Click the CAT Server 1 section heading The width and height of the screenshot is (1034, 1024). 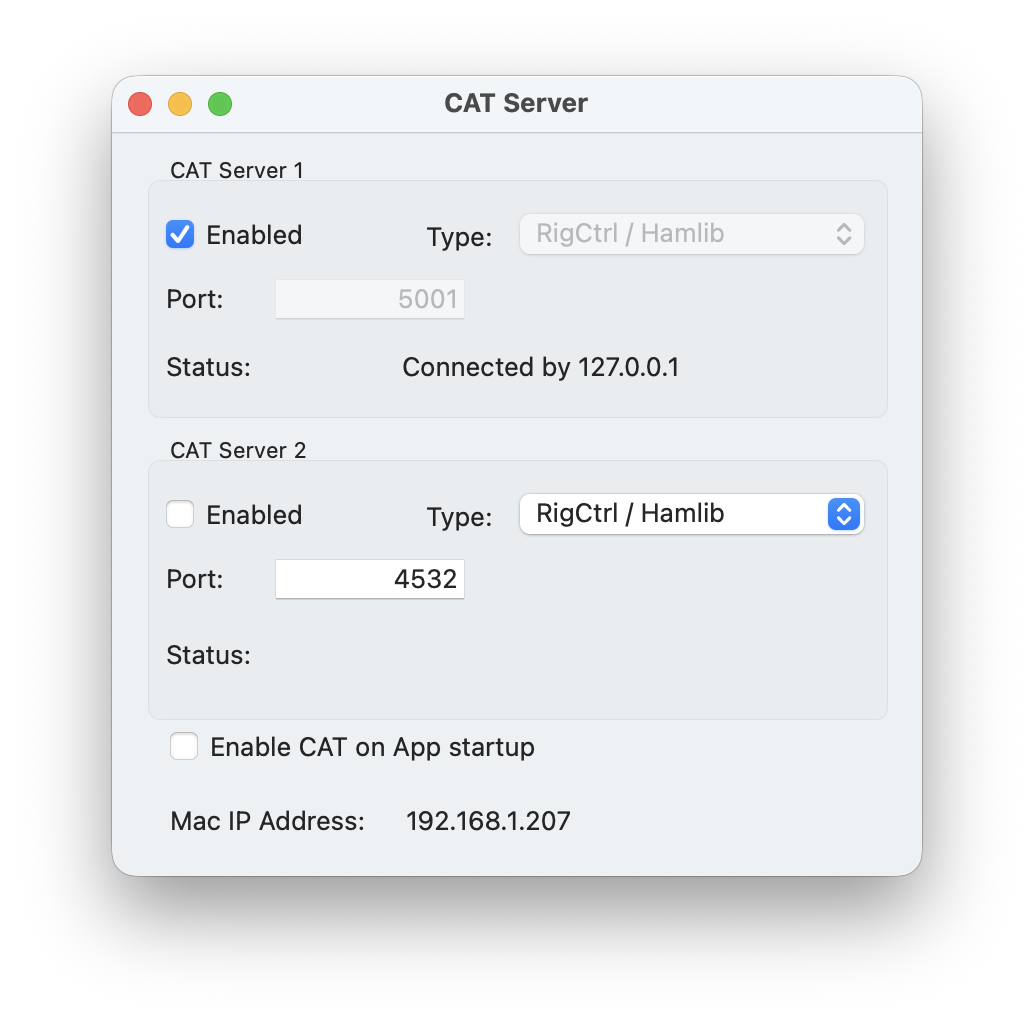[x=237, y=170]
